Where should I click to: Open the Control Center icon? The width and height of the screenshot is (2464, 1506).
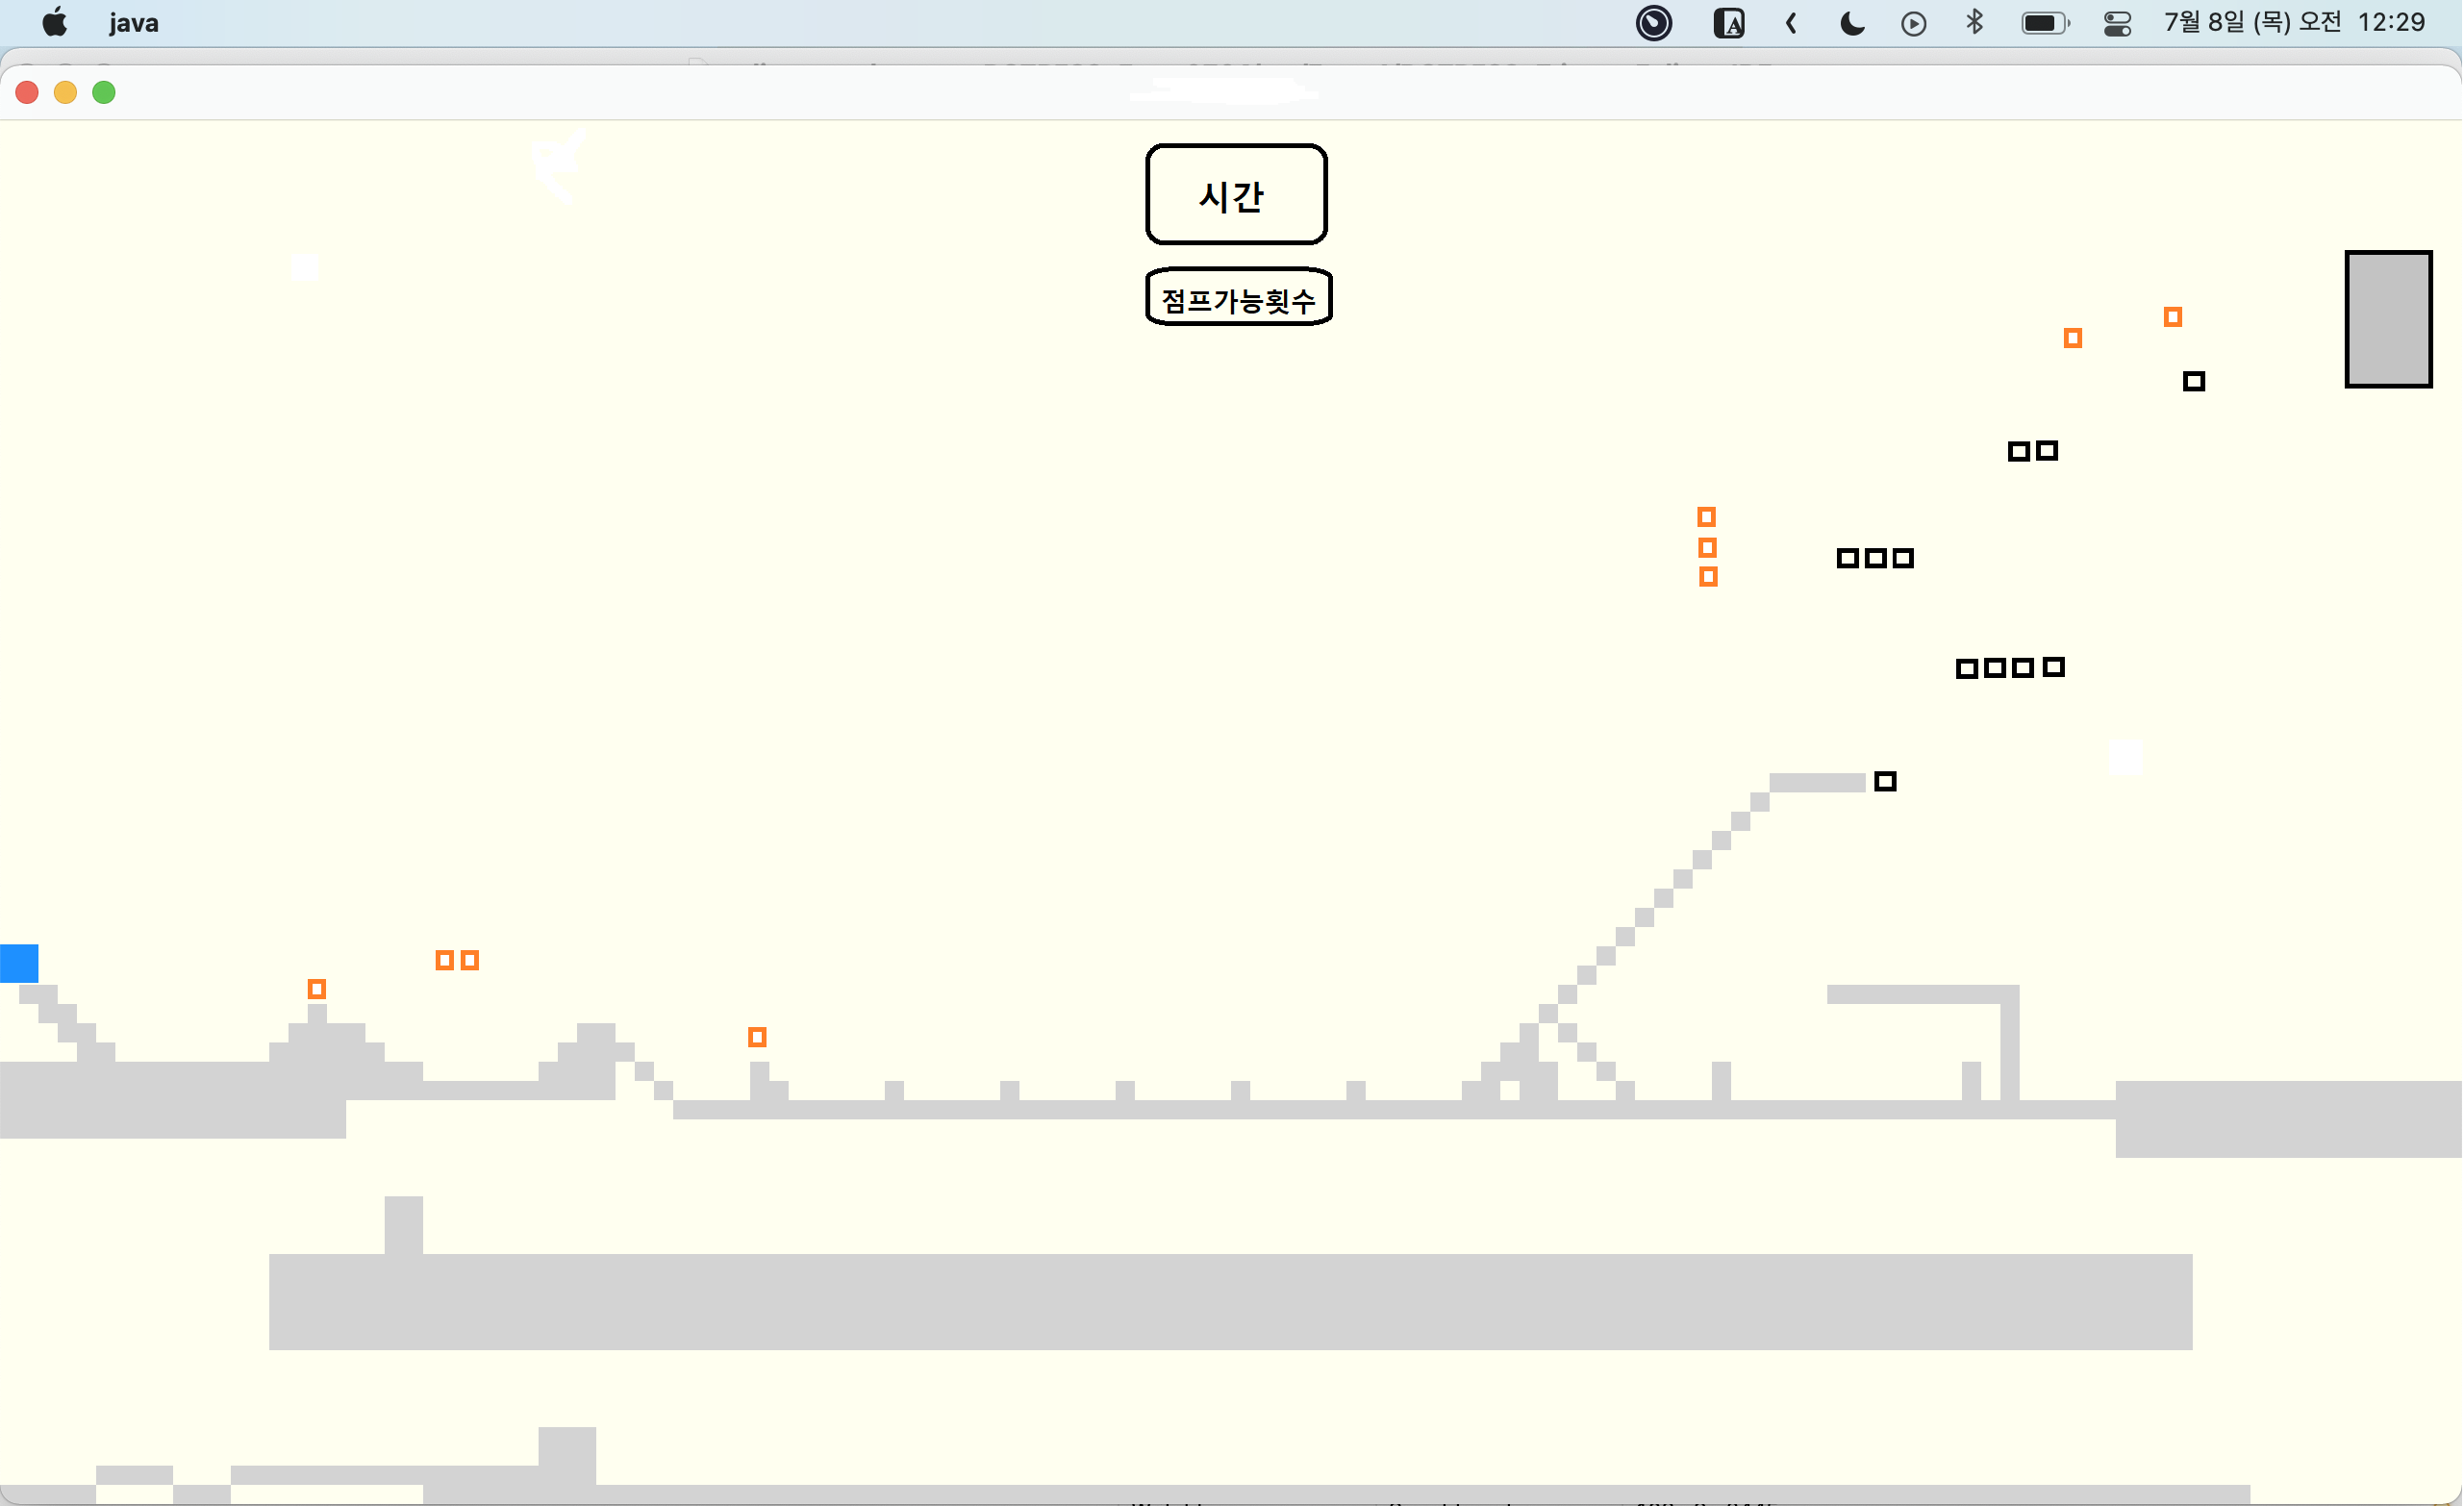coord(2117,23)
